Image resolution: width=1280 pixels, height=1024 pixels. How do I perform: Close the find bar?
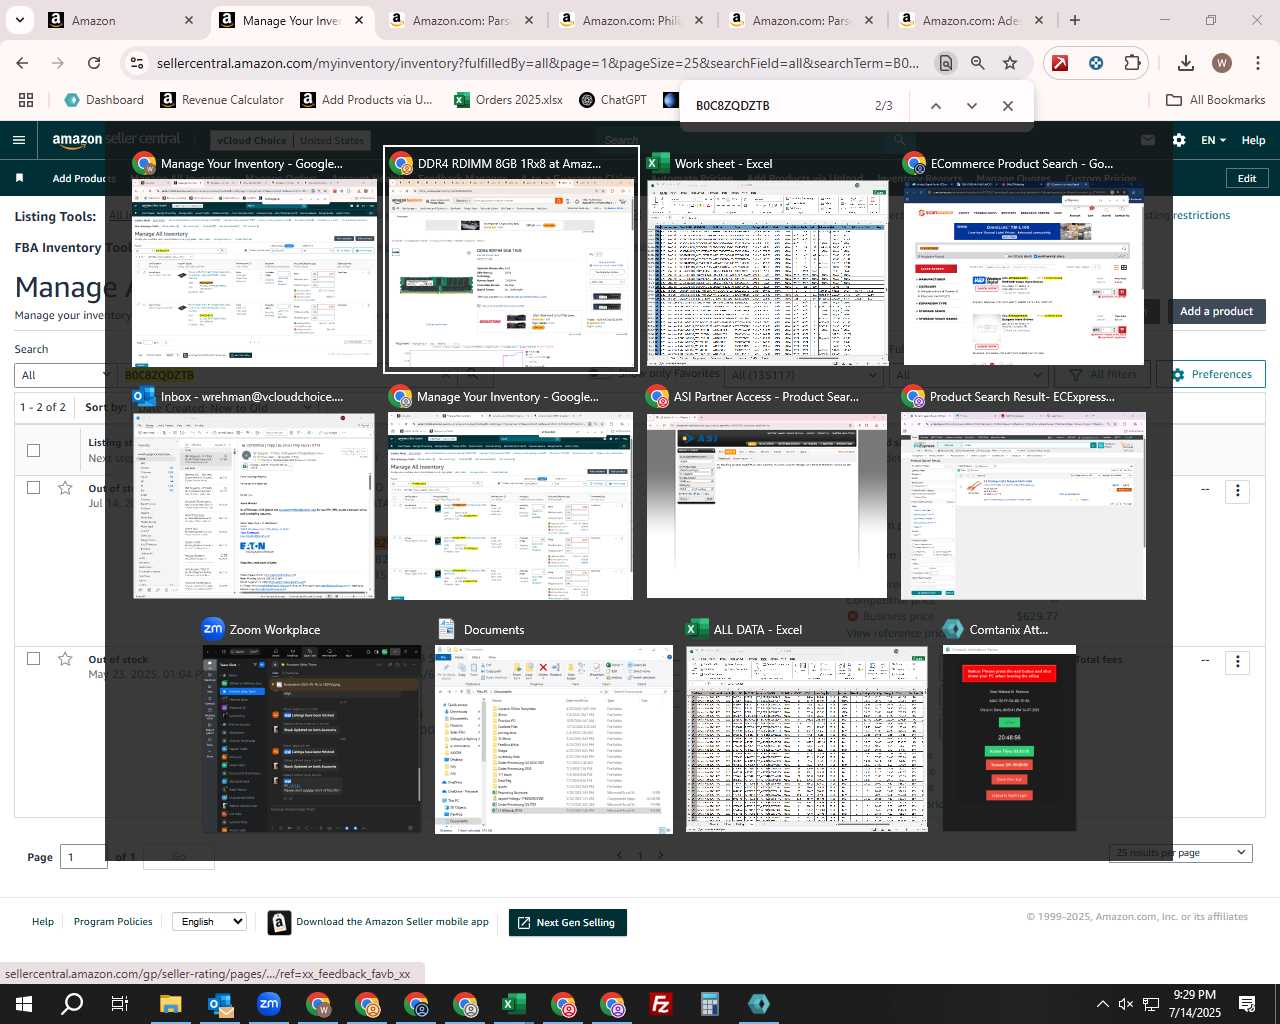[1008, 105]
